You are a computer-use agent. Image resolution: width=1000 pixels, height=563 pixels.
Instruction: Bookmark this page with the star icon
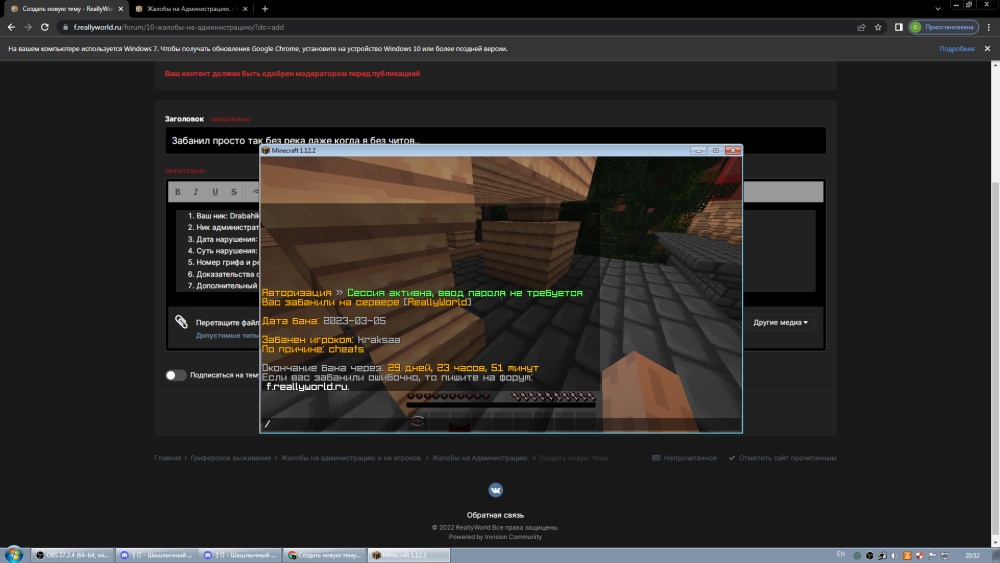[878, 27]
